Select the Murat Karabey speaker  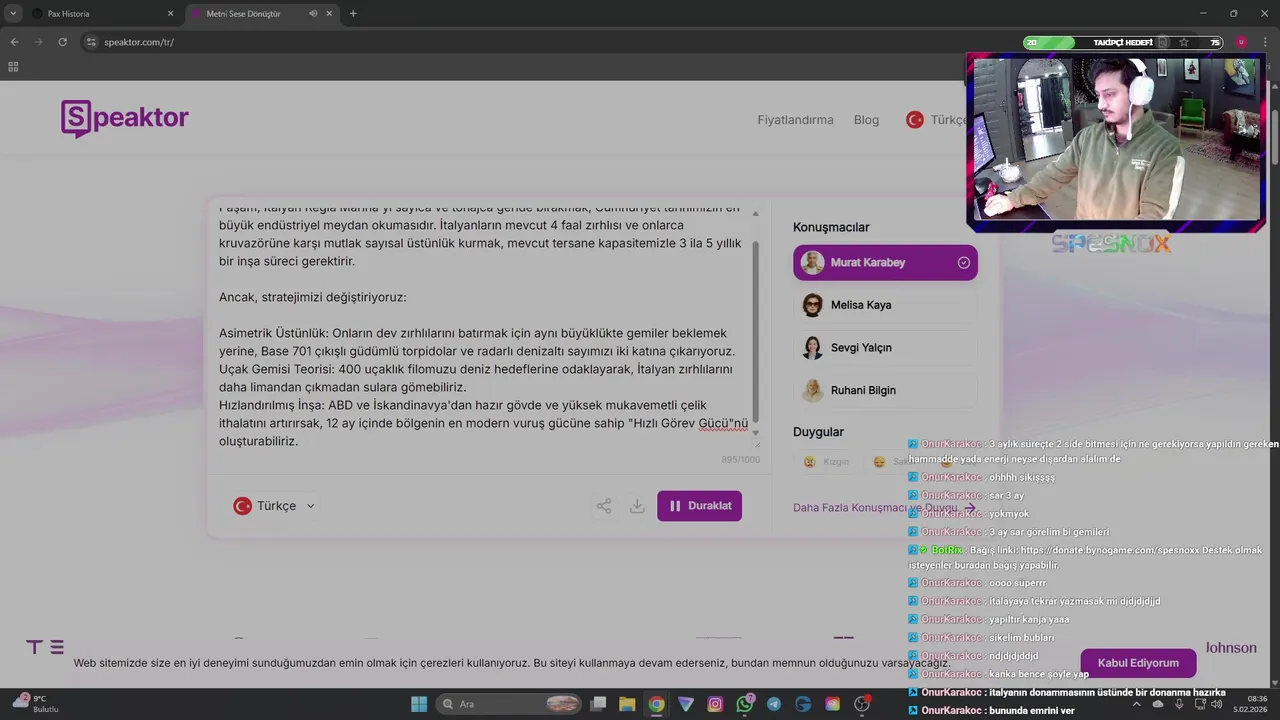(885, 263)
